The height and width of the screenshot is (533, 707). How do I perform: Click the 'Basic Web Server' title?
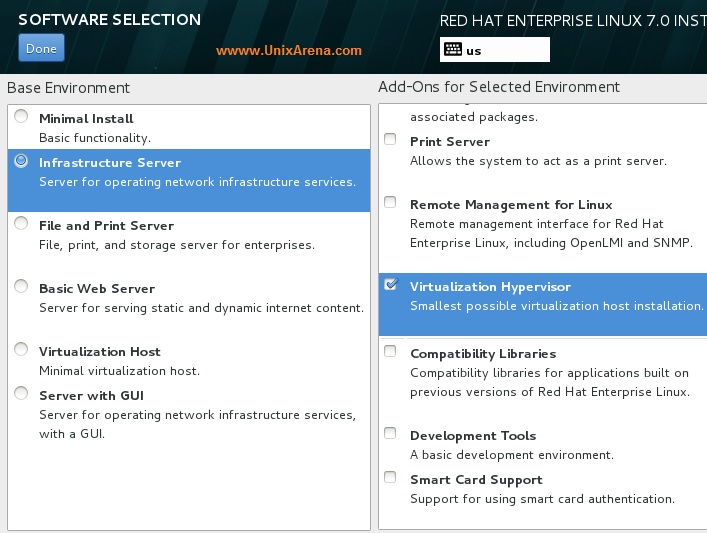point(97,289)
